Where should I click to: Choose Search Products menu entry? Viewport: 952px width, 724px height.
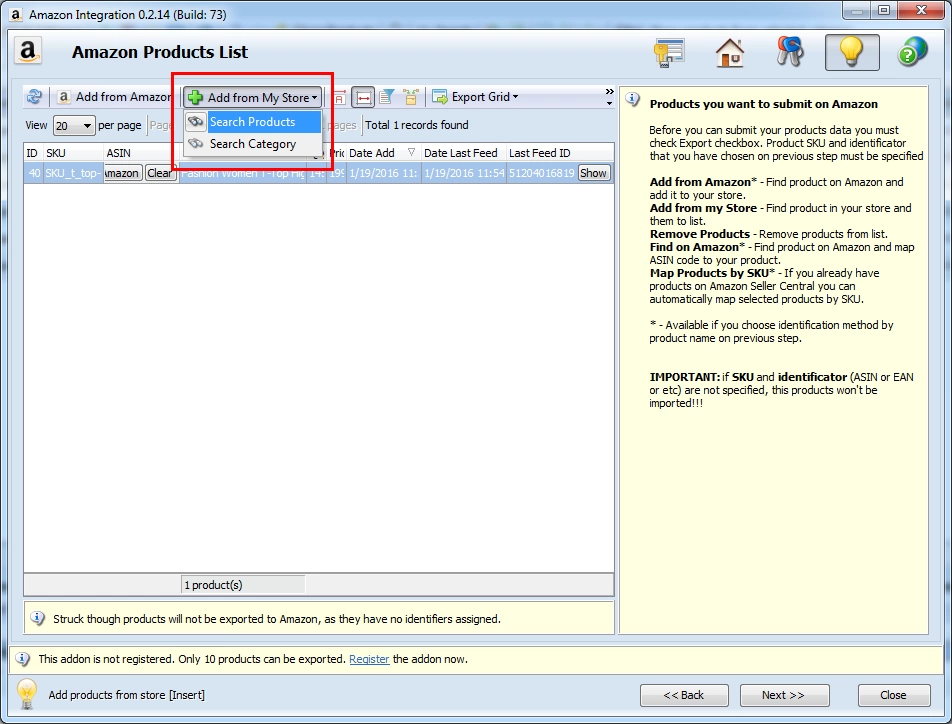(253, 121)
